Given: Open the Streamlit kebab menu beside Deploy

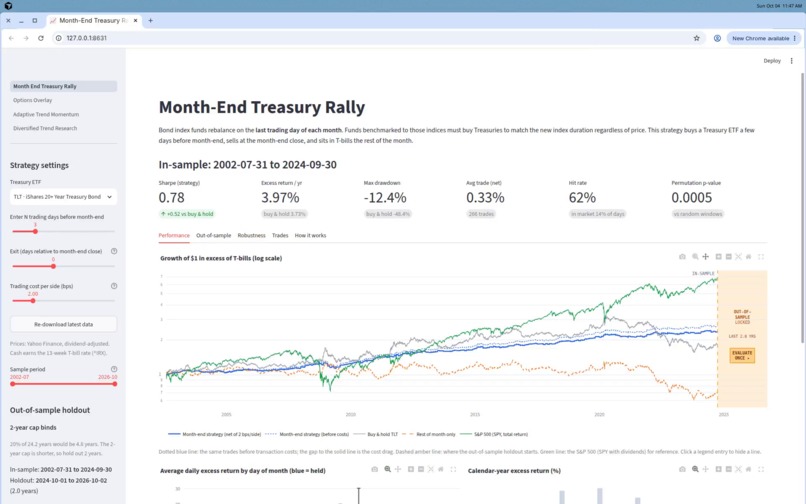Looking at the screenshot, I should [792, 61].
